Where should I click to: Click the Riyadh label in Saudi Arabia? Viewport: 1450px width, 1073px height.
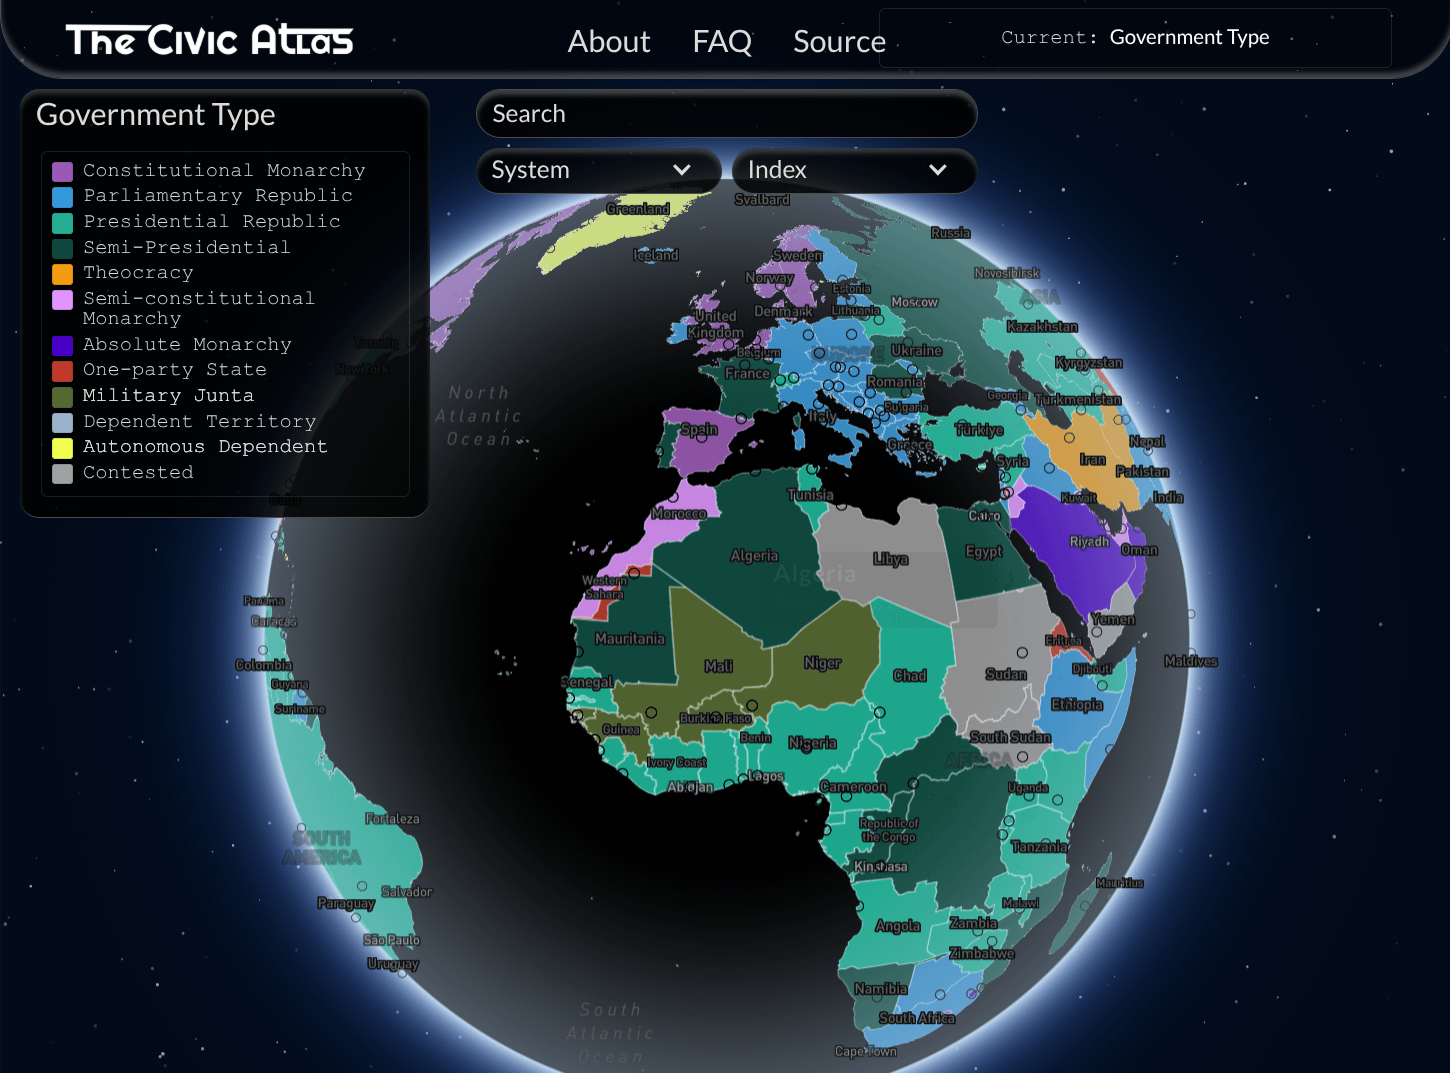pyautogui.click(x=1089, y=542)
